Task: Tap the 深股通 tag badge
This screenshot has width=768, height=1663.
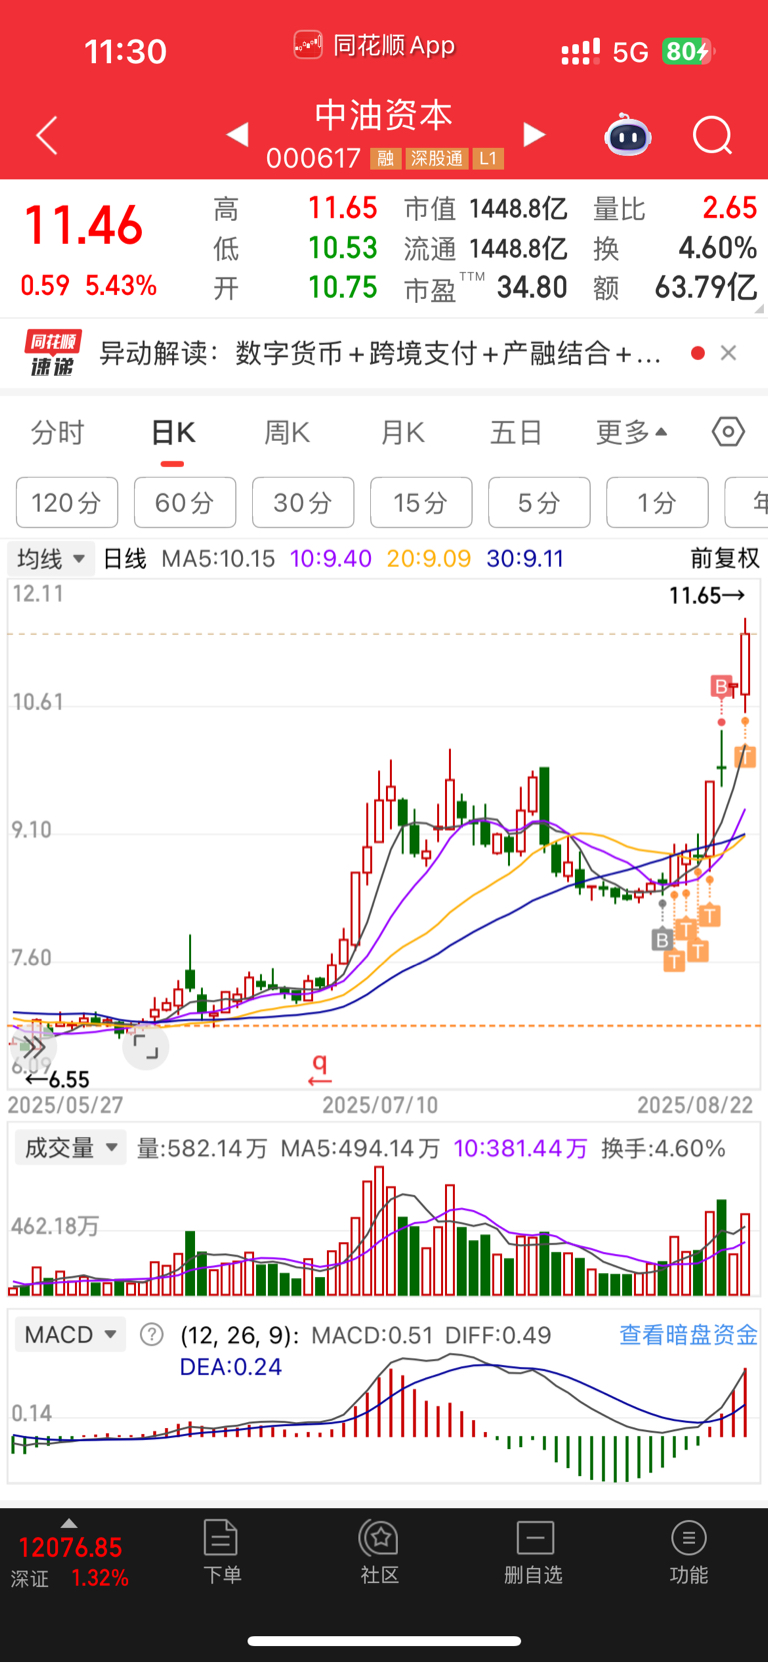Action: (x=437, y=158)
